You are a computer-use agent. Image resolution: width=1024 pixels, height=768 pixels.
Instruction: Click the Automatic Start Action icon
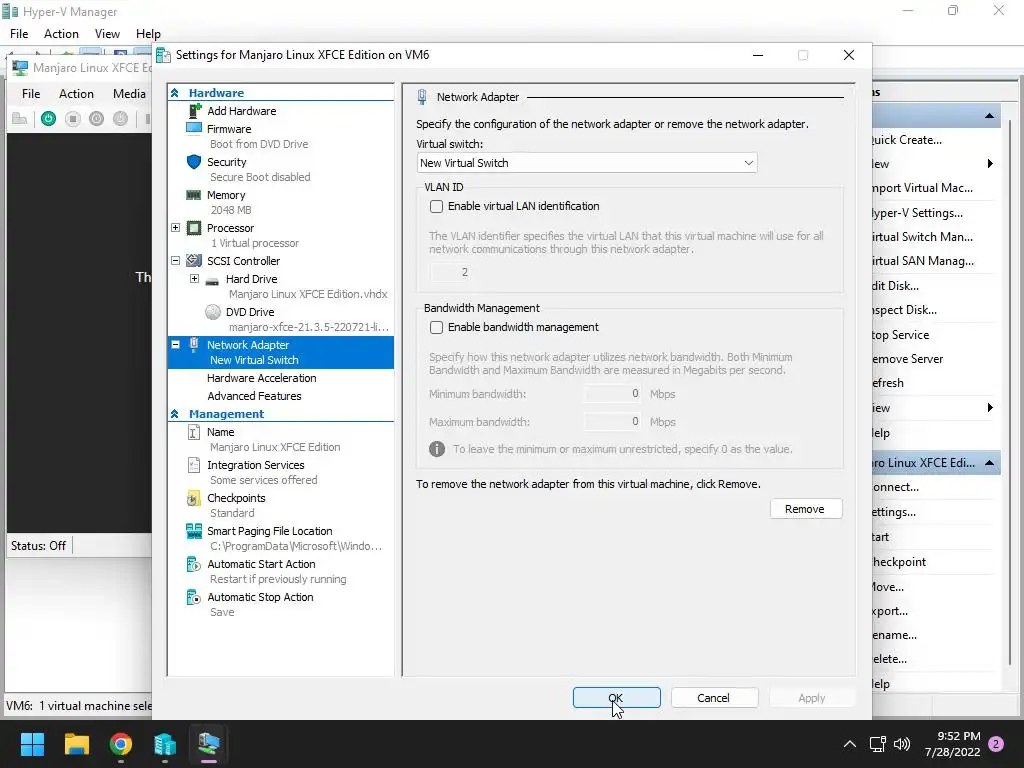(194, 564)
